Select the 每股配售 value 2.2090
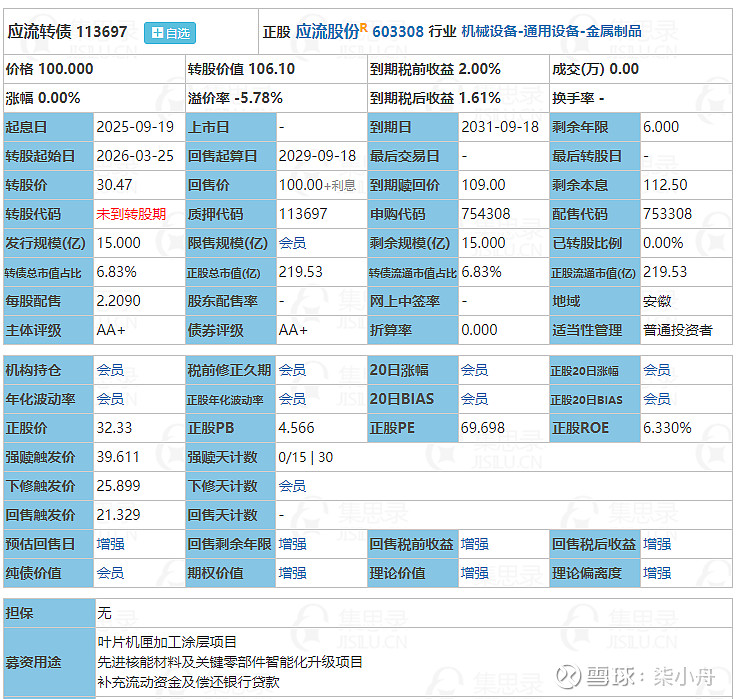737x699 pixels. pyautogui.click(x=118, y=301)
